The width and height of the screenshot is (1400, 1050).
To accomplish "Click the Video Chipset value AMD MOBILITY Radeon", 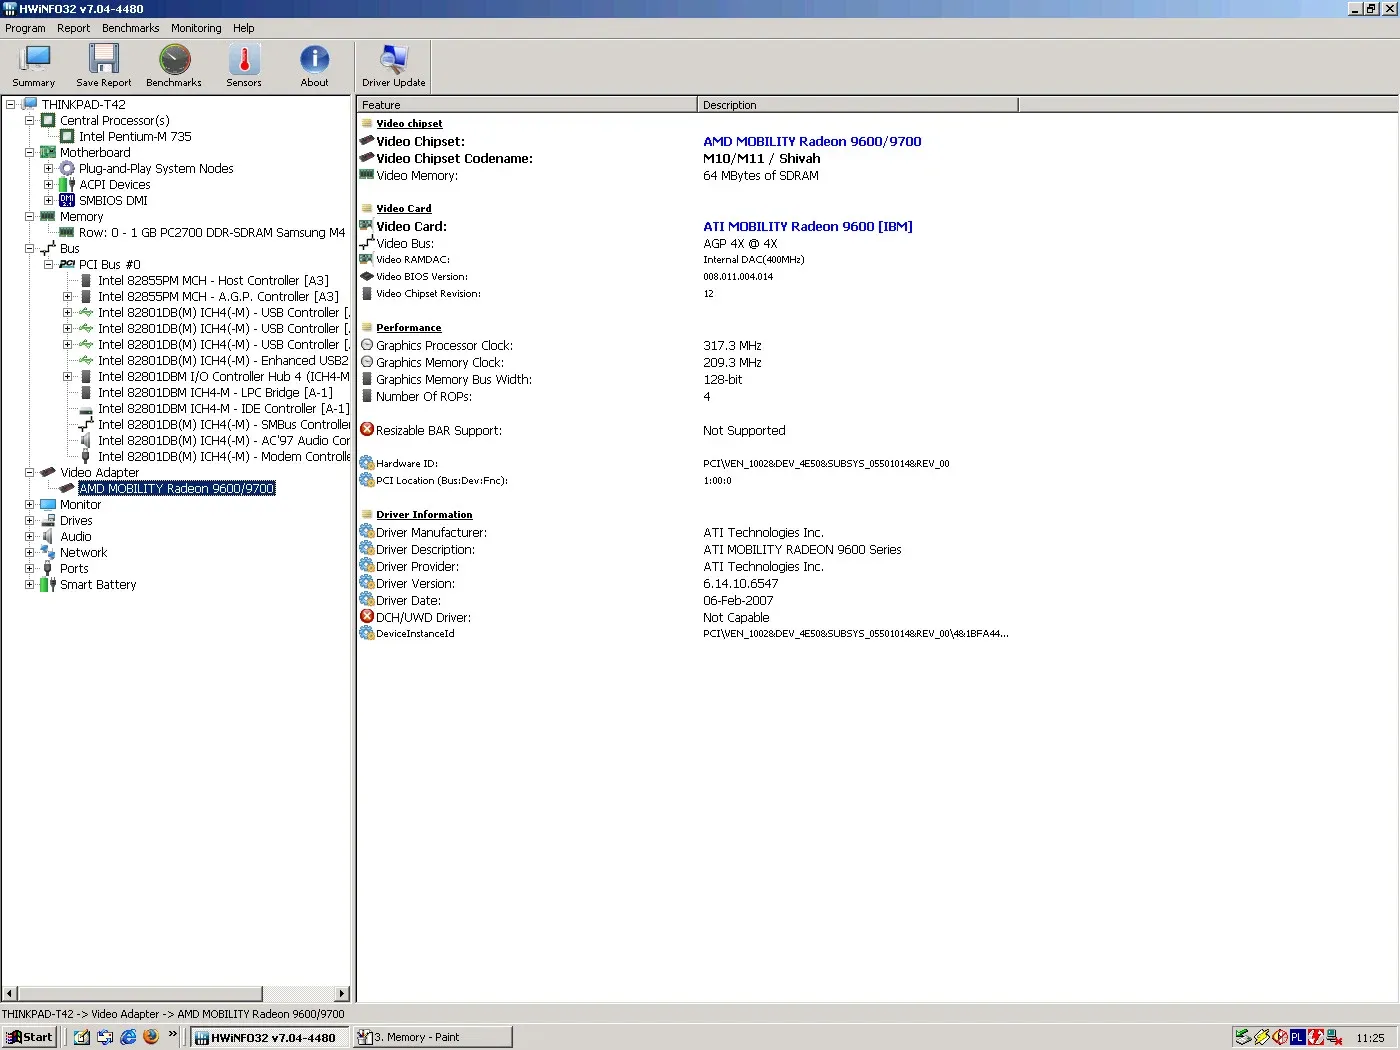I will [812, 141].
